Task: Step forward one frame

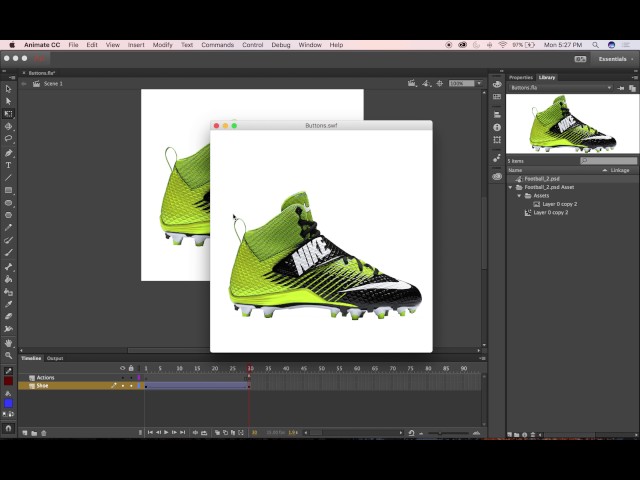Action: tap(174, 433)
